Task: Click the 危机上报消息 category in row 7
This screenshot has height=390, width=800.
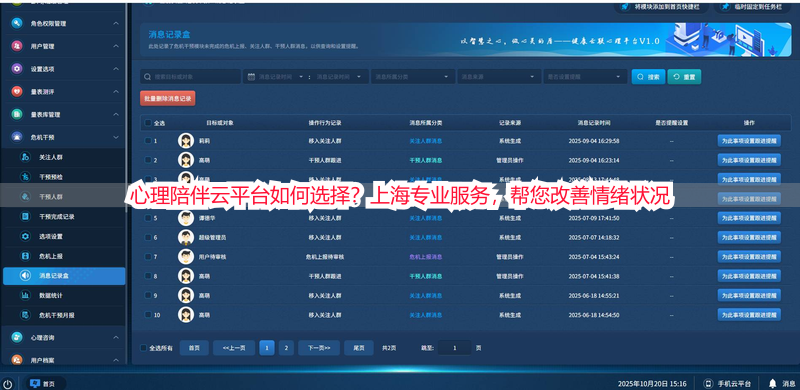Action: point(426,257)
